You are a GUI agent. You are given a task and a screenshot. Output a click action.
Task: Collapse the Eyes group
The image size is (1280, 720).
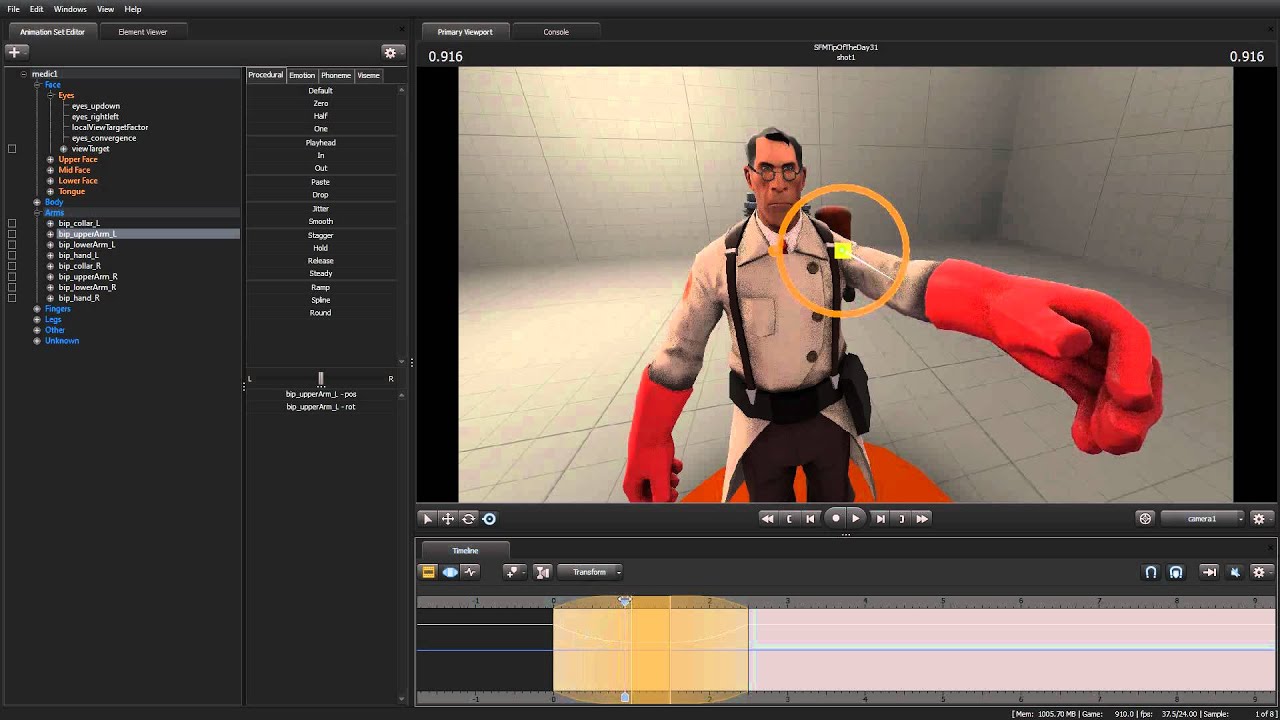pyautogui.click(x=50, y=95)
